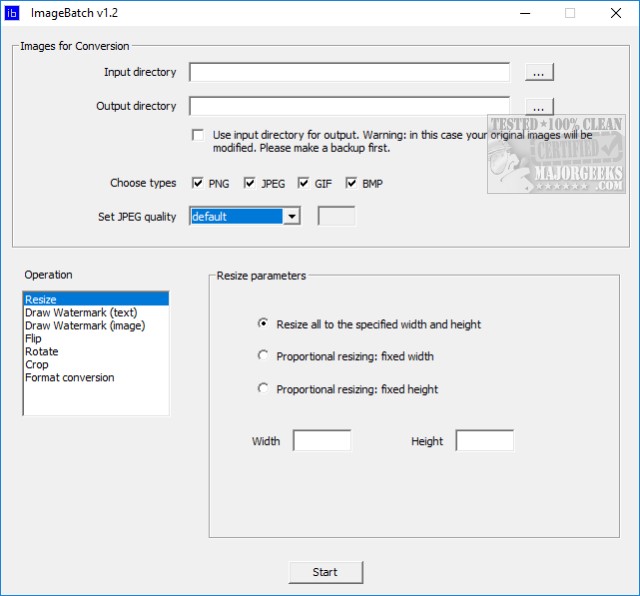640x596 pixels.
Task: Minimize the ImageBatch window
Action: (525, 13)
